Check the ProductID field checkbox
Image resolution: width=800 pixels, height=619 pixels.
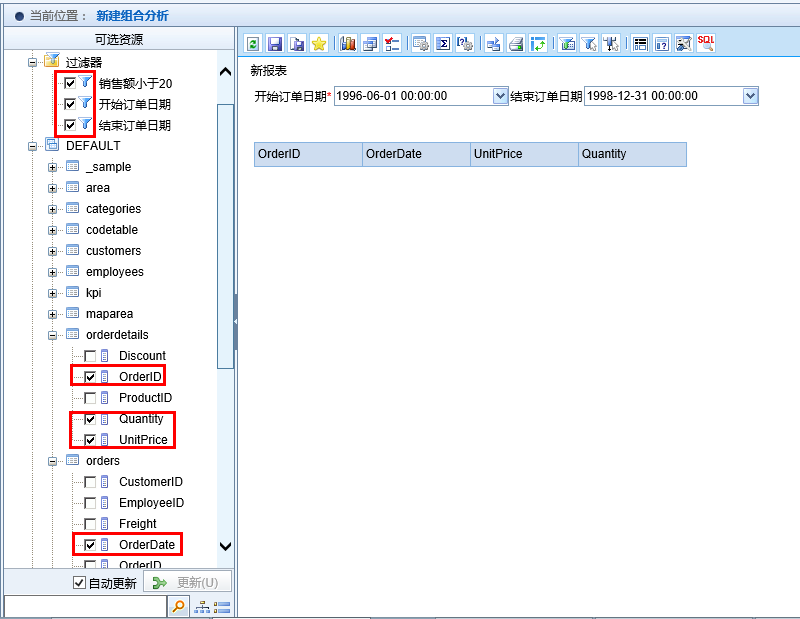click(90, 398)
